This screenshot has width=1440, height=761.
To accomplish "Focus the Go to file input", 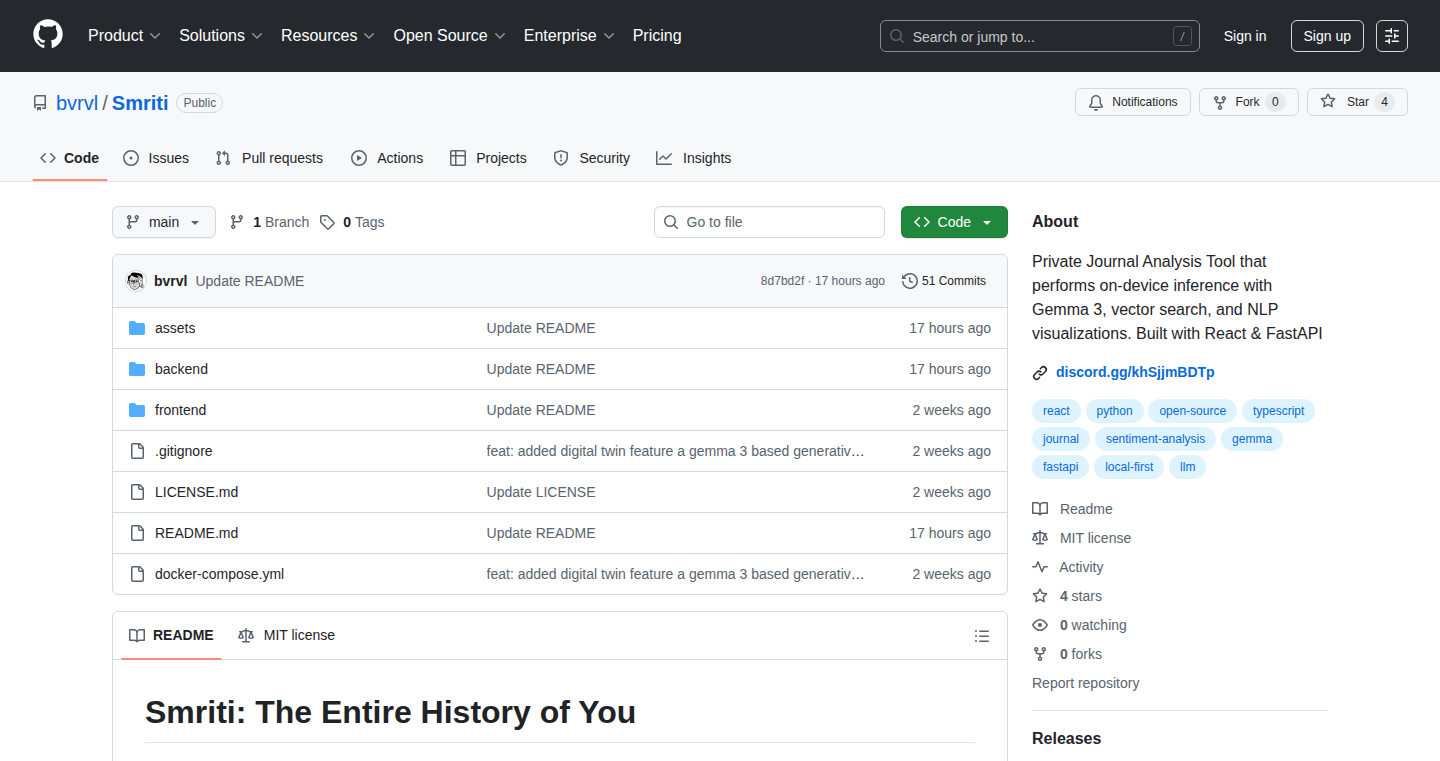I will click(769, 222).
